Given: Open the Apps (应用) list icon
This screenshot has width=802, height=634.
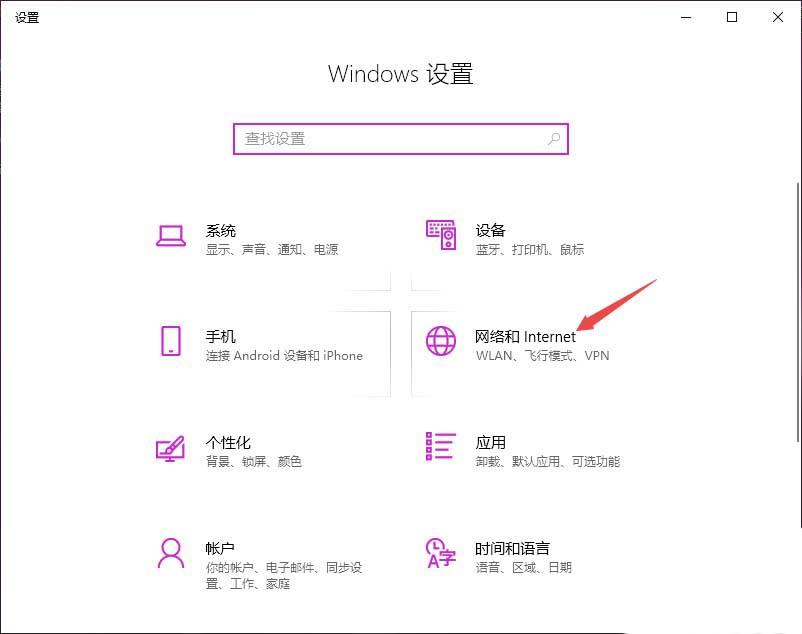Looking at the screenshot, I should point(441,446).
